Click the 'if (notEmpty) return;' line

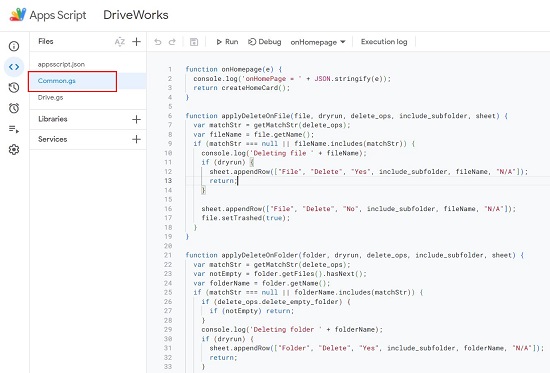point(252,311)
